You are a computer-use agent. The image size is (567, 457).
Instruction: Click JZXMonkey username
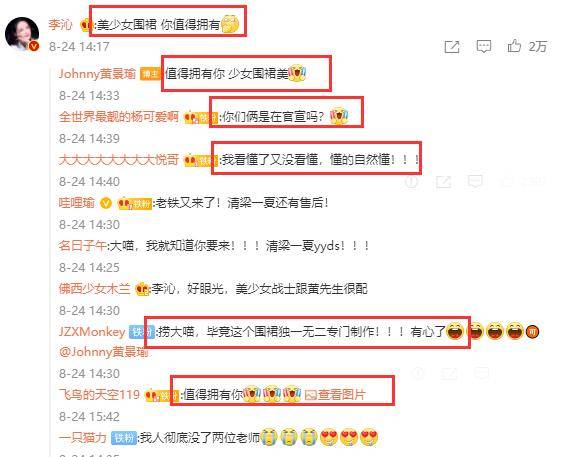[x=92, y=332]
